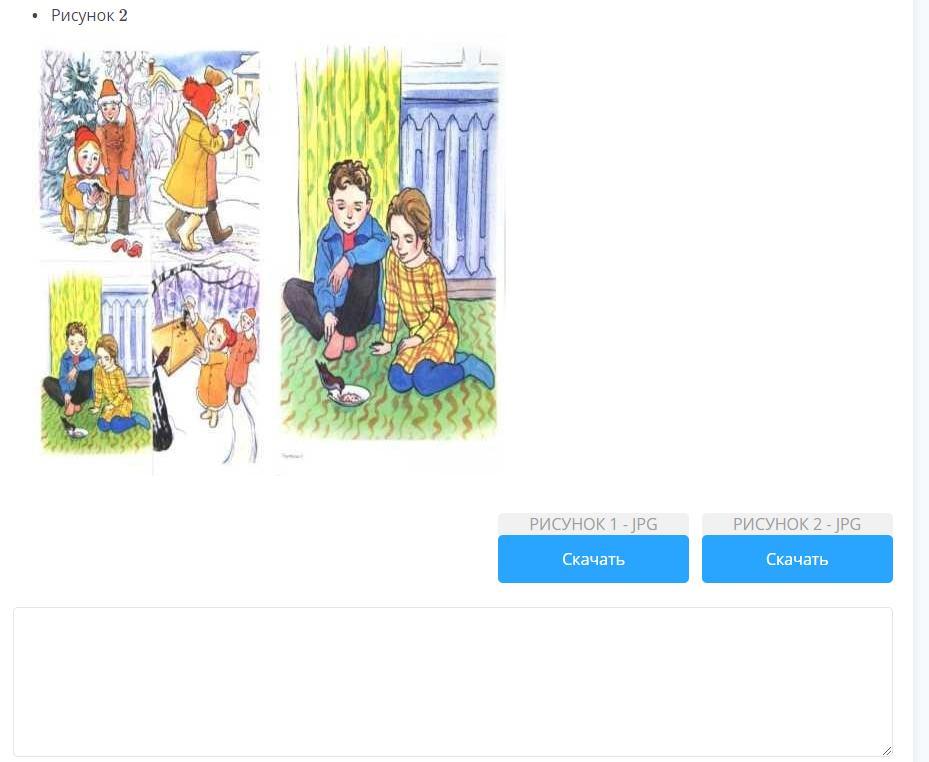Image resolution: width=929 pixels, height=762 pixels.
Task: Click inside the large empty answer text area
Action: [453, 681]
